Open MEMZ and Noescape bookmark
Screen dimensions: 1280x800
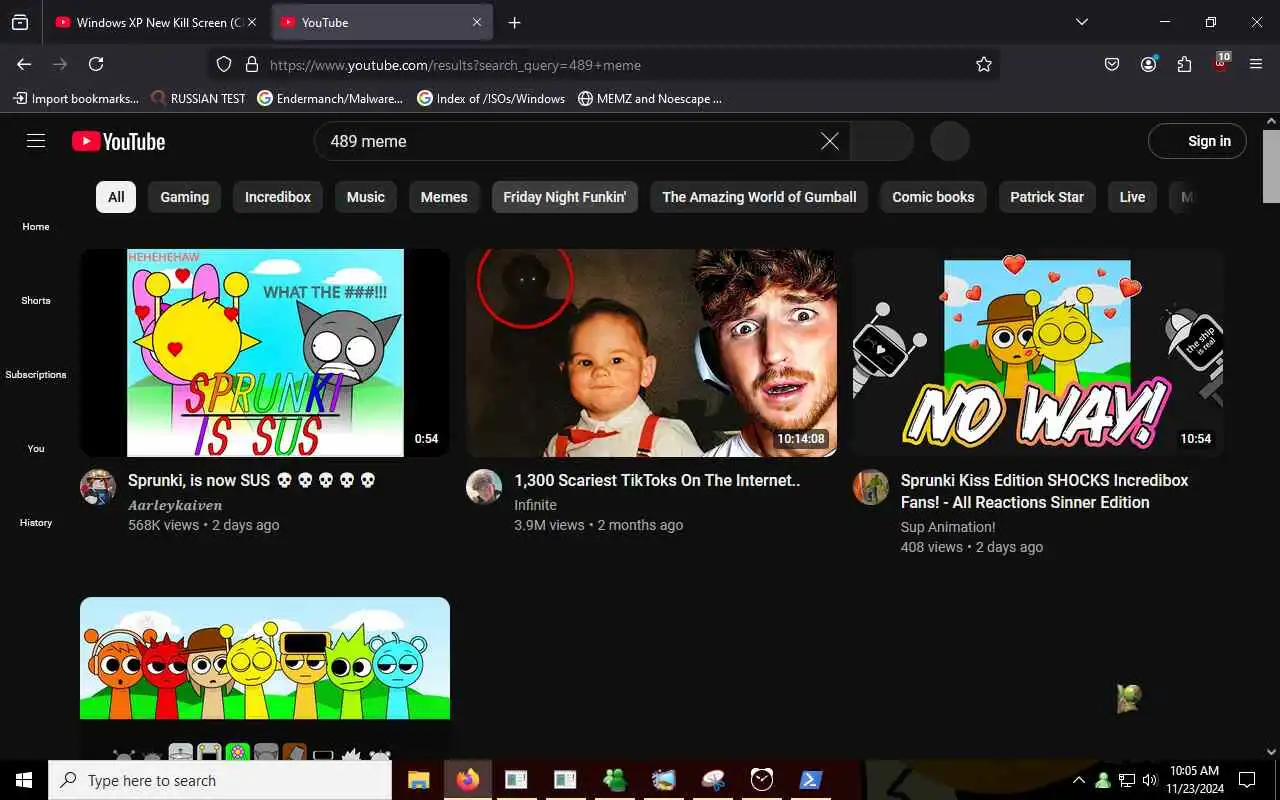[650, 98]
